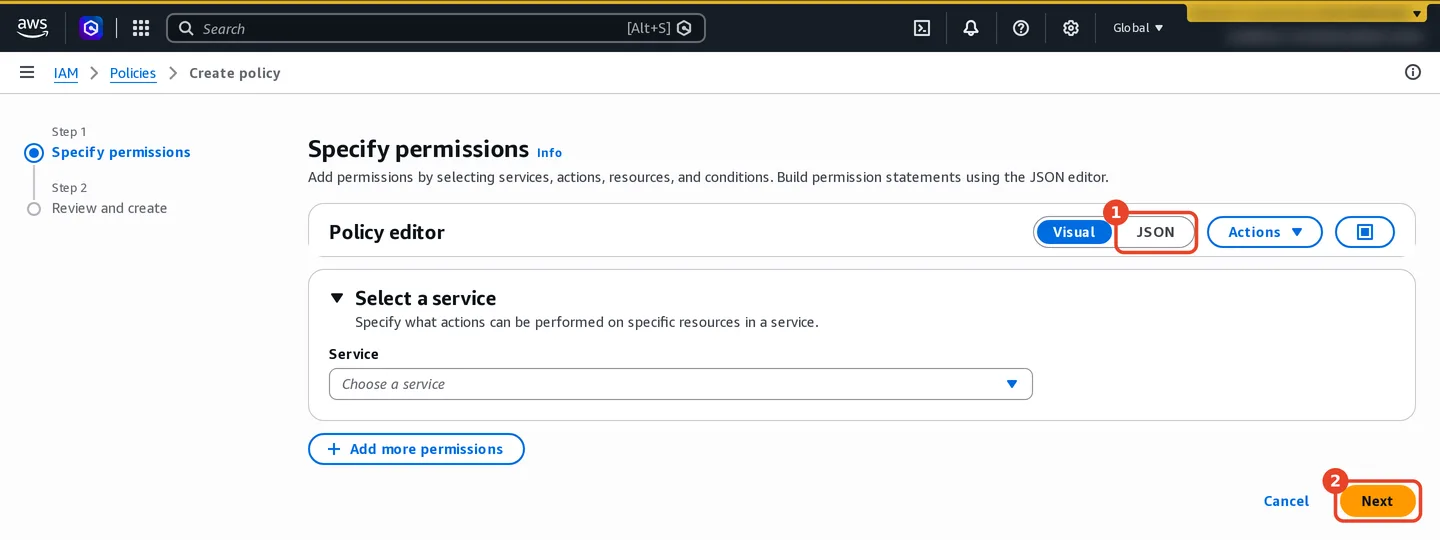The width and height of the screenshot is (1440, 540).
Task: Open the settings gear icon
Action: (1071, 28)
